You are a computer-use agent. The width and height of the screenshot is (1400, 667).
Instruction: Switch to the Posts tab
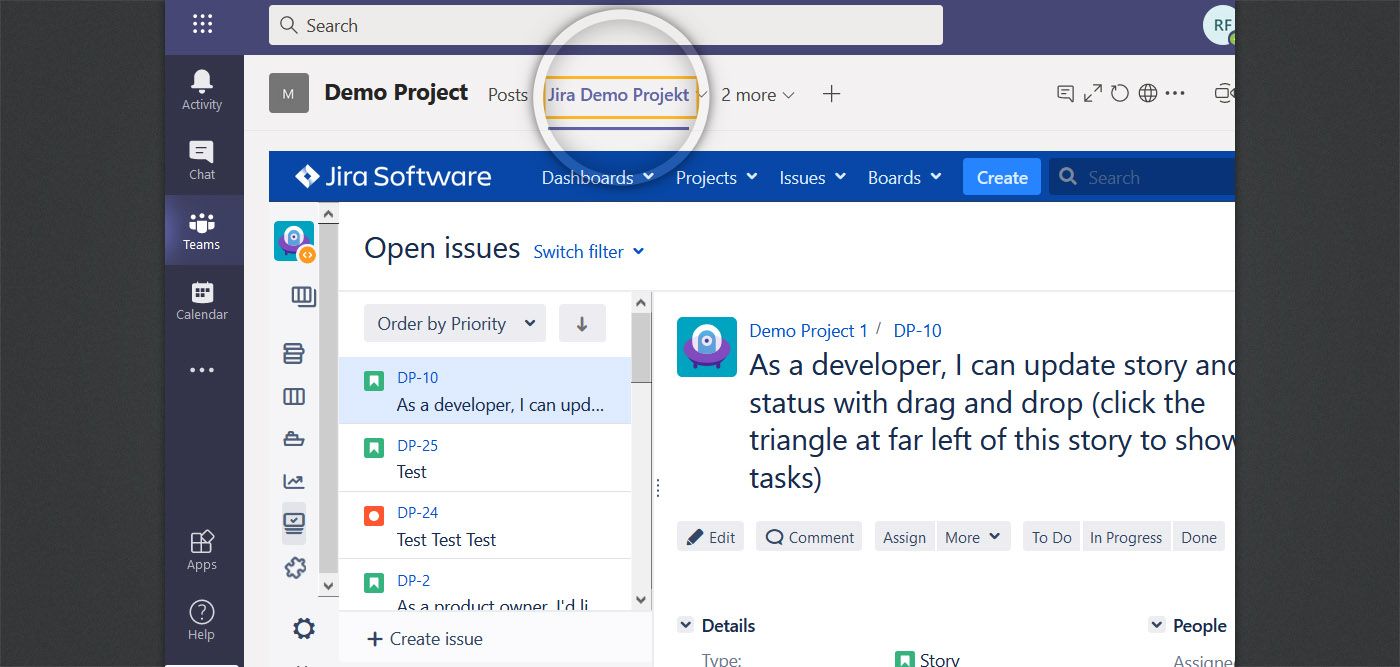[x=507, y=95]
